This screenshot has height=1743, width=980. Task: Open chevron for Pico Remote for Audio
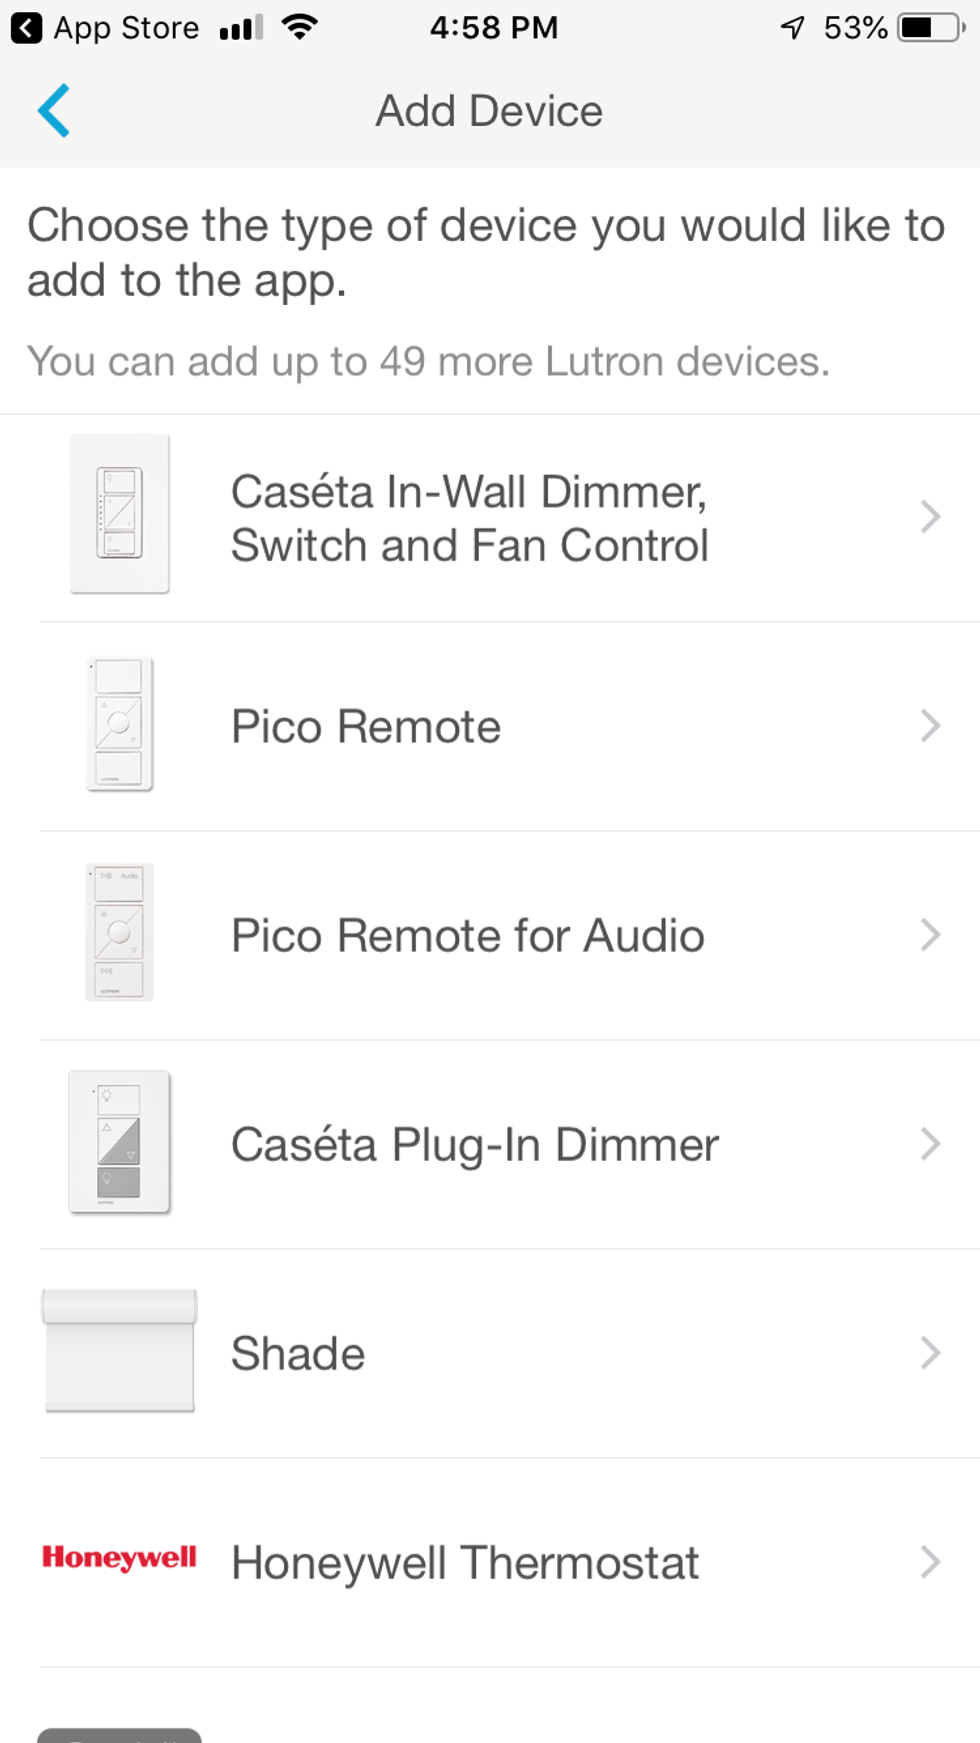click(930, 935)
